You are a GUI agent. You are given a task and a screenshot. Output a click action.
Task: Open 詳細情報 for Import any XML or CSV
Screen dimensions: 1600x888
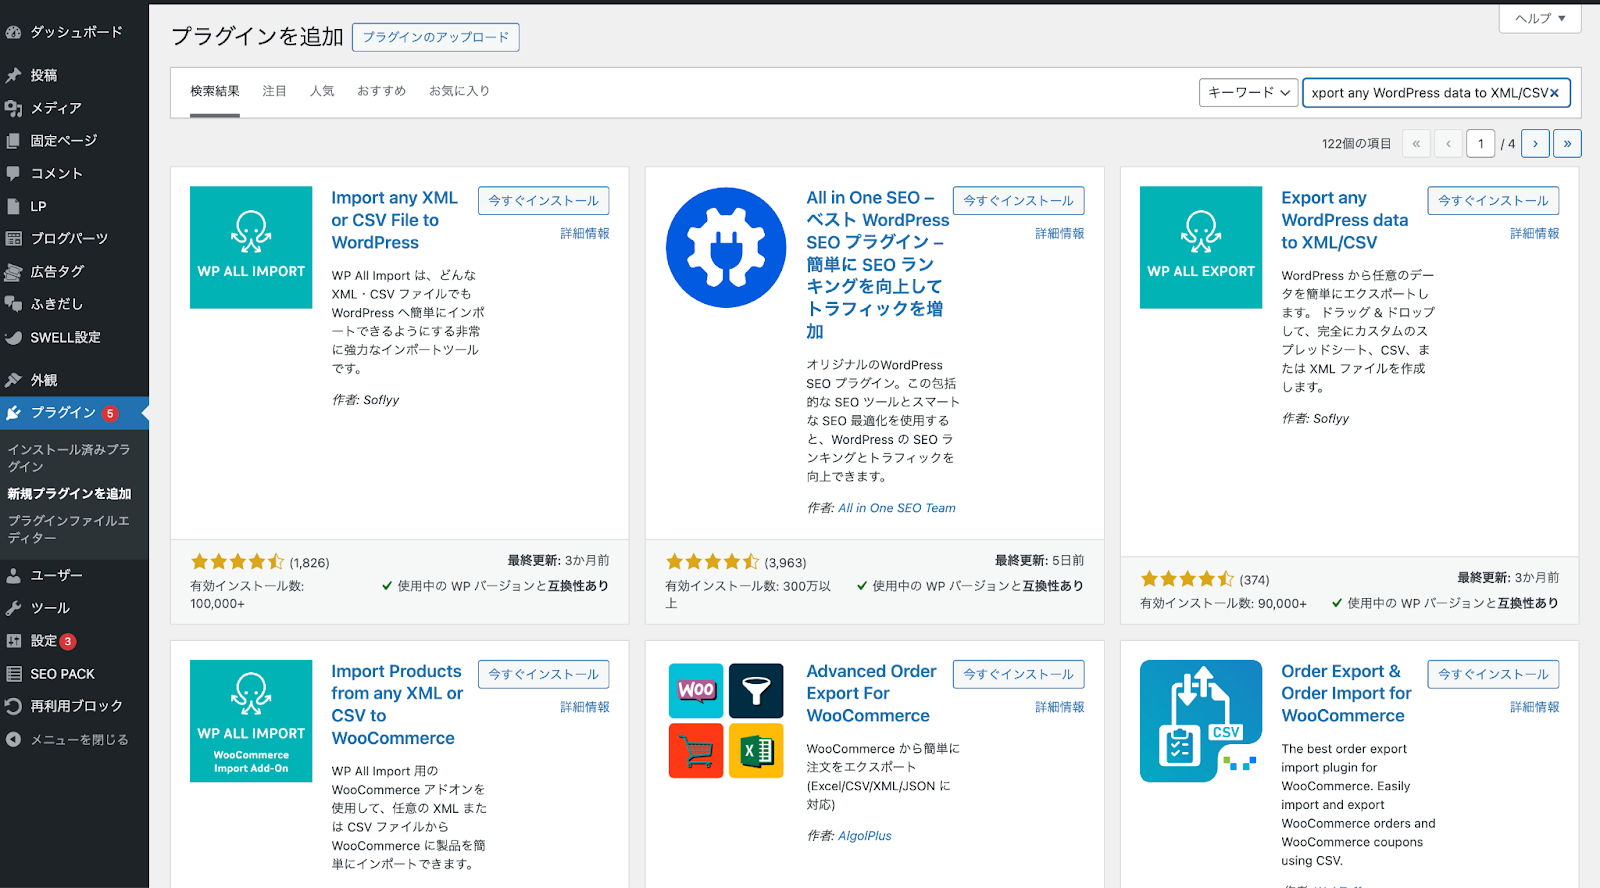[584, 234]
